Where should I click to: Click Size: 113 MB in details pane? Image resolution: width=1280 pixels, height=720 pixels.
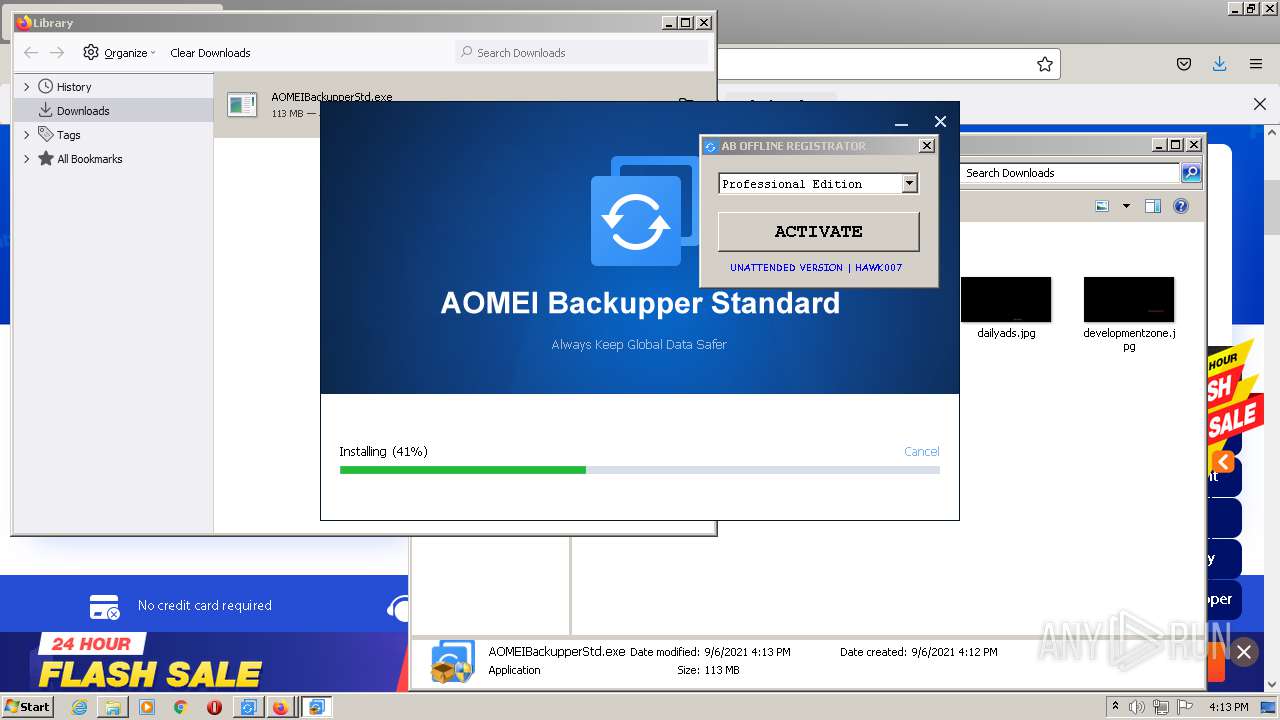tap(708, 670)
